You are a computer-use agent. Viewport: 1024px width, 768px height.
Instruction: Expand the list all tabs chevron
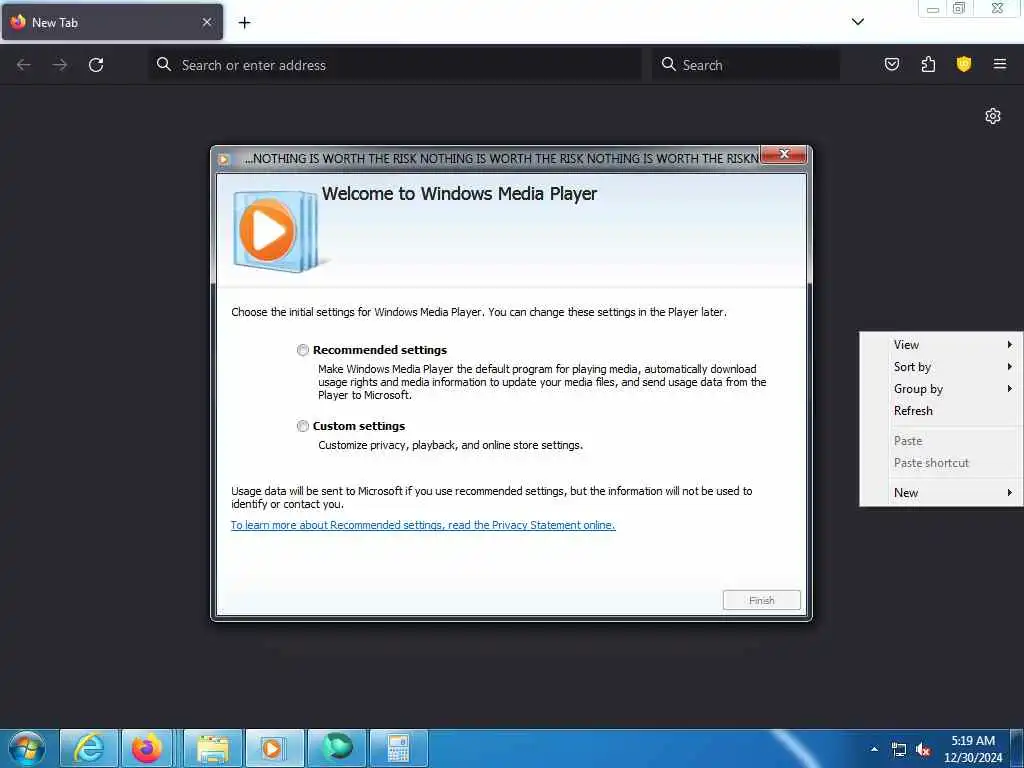tap(857, 22)
